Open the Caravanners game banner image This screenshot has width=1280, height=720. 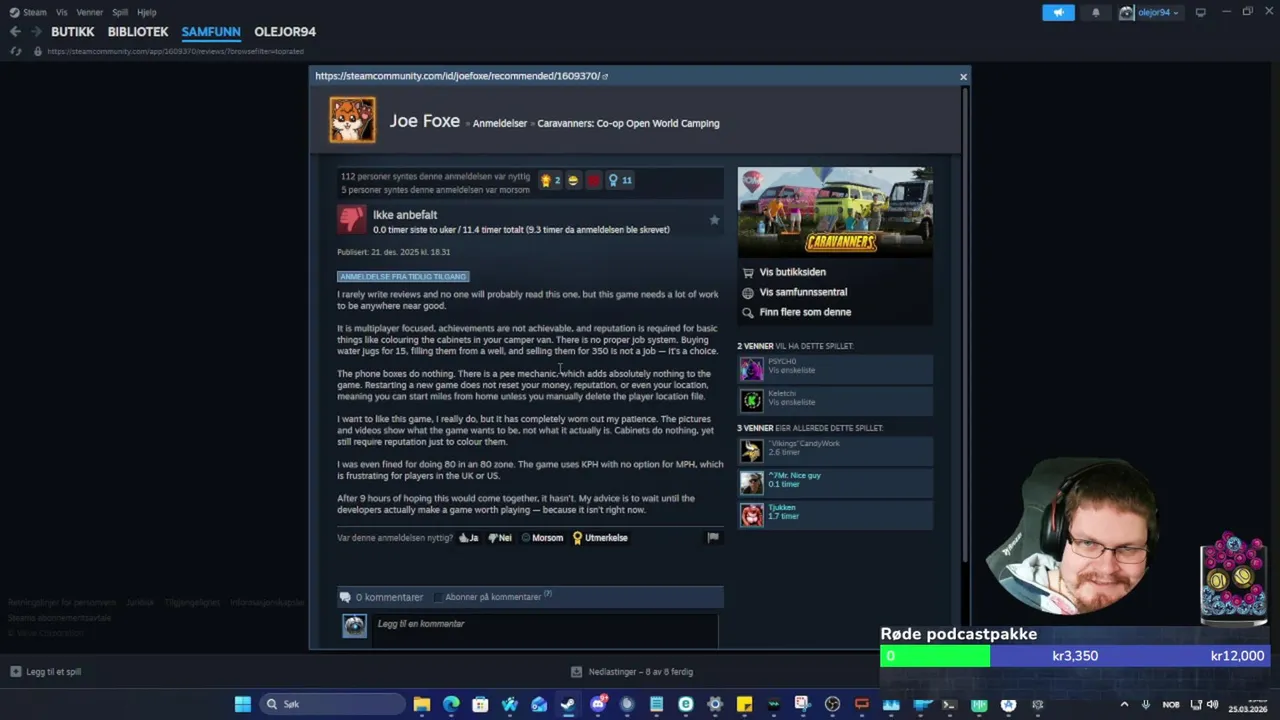(x=835, y=212)
